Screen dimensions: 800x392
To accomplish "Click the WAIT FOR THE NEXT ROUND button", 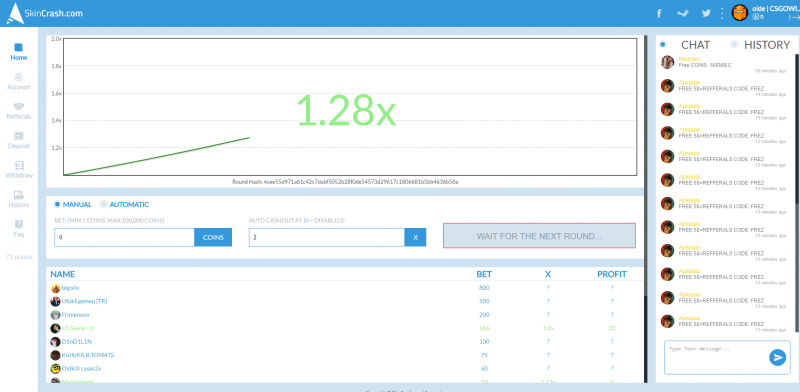I will (x=539, y=236).
